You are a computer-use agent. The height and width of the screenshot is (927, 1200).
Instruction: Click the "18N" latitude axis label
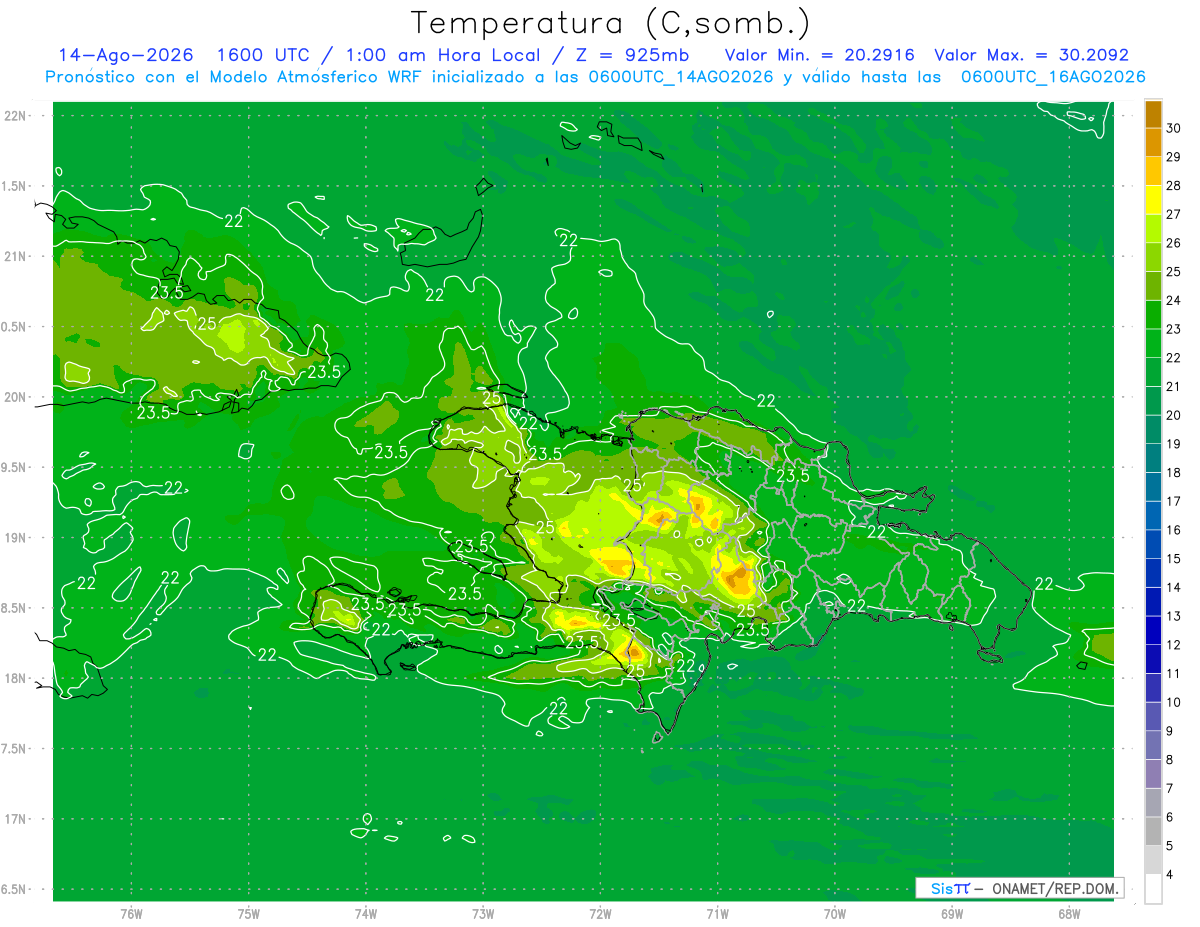point(16,679)
